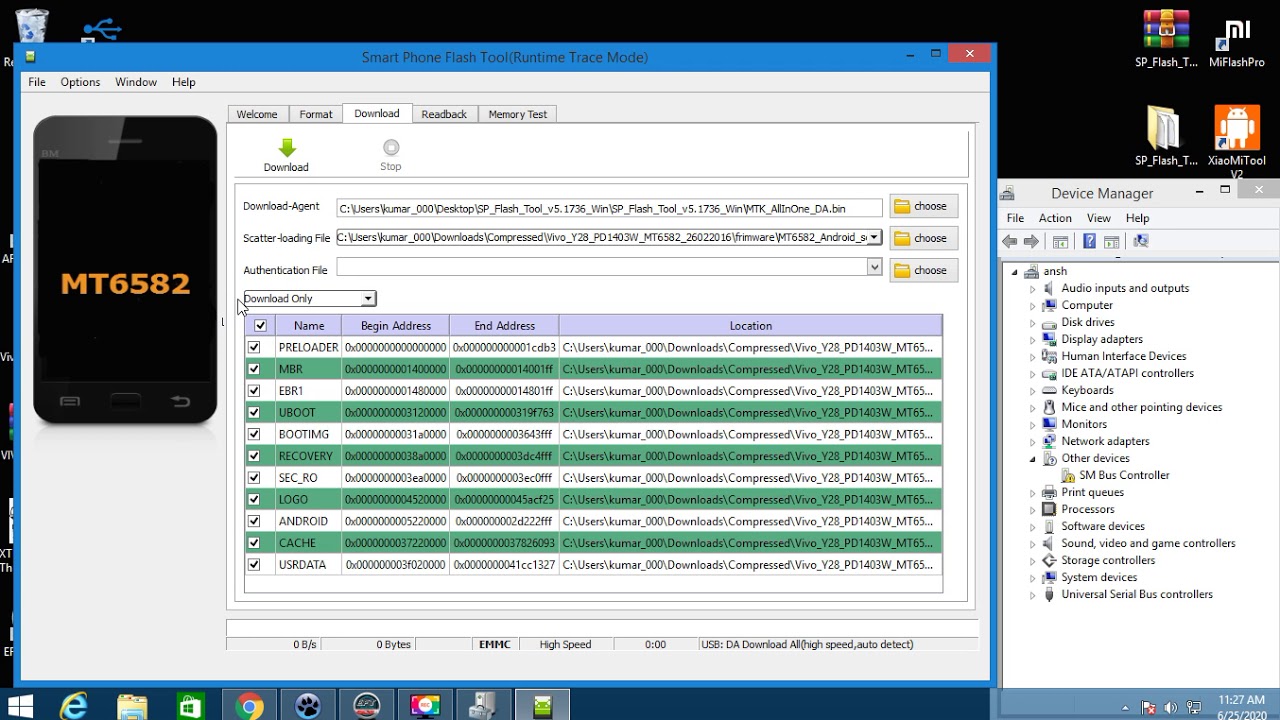Uncheck the MBR partition checkbox
This screenshot has width=1280, height=720.
coord(254,369)
